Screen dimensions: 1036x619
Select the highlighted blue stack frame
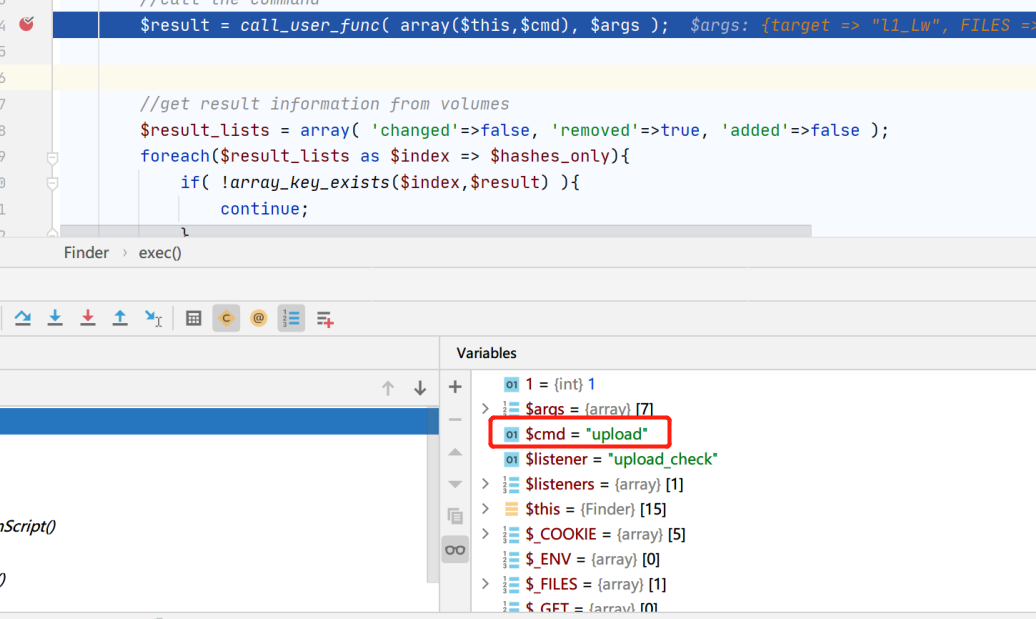(219, 421)
